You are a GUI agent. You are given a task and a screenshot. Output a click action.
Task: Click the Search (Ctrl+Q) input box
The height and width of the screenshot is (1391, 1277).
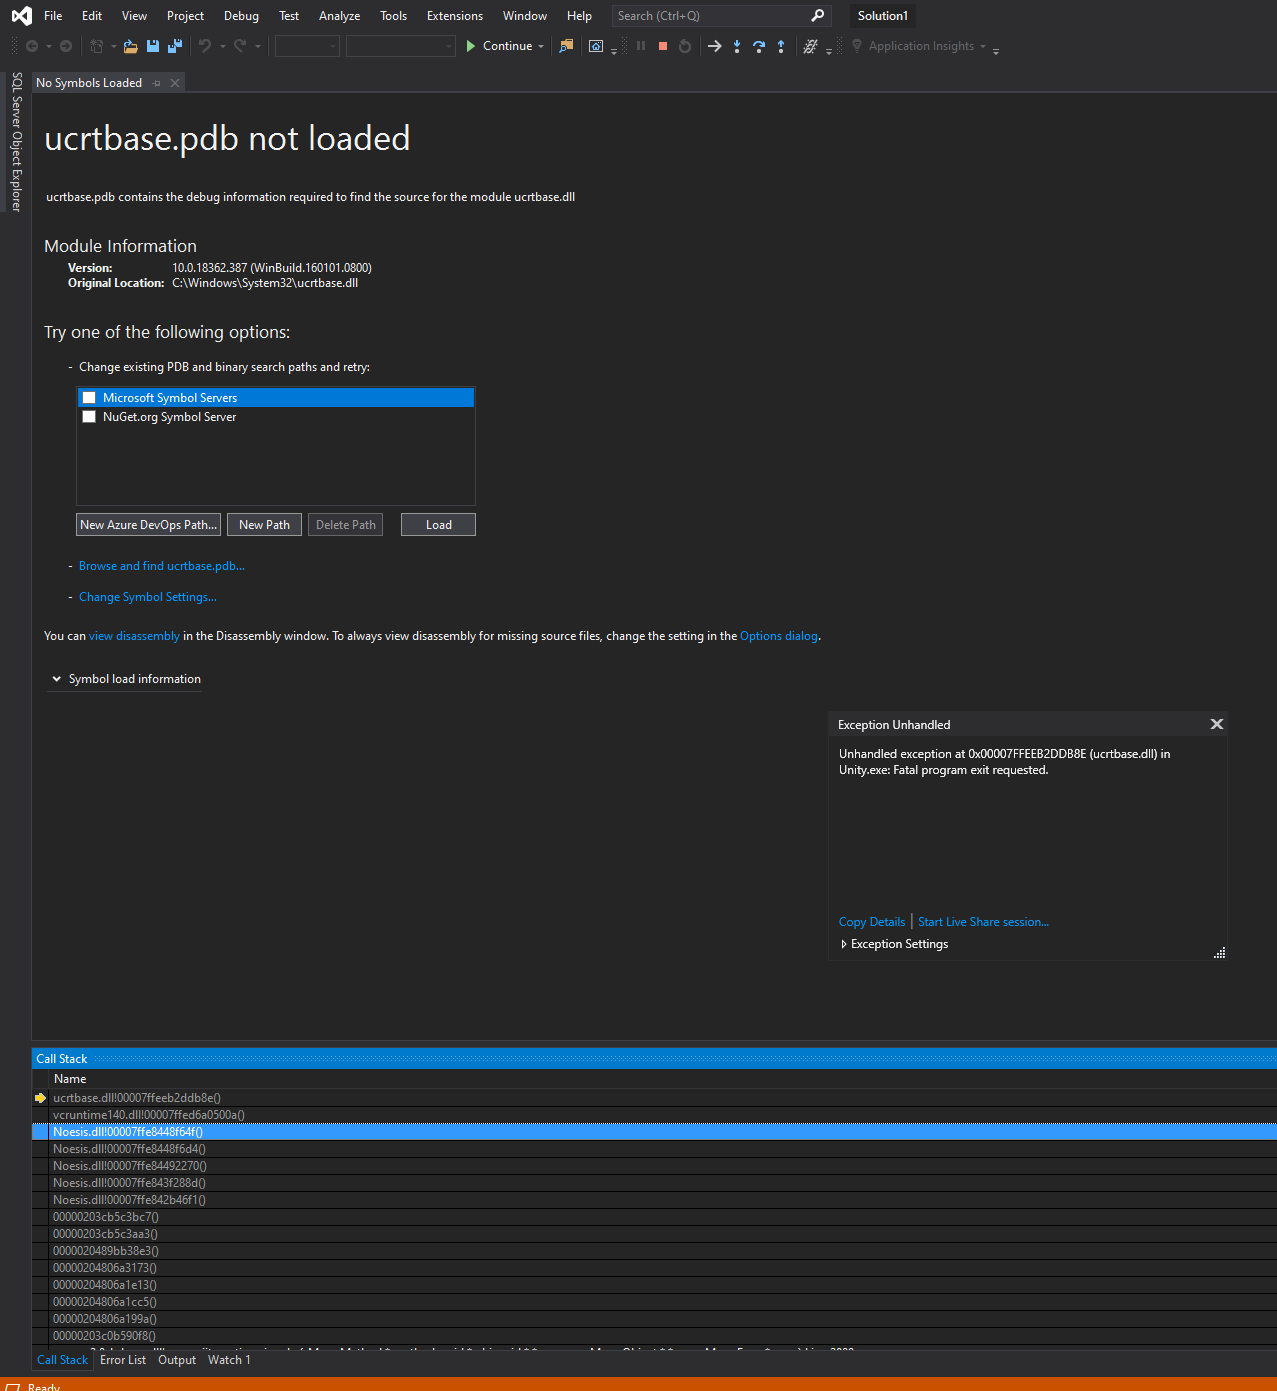(710, 16)
